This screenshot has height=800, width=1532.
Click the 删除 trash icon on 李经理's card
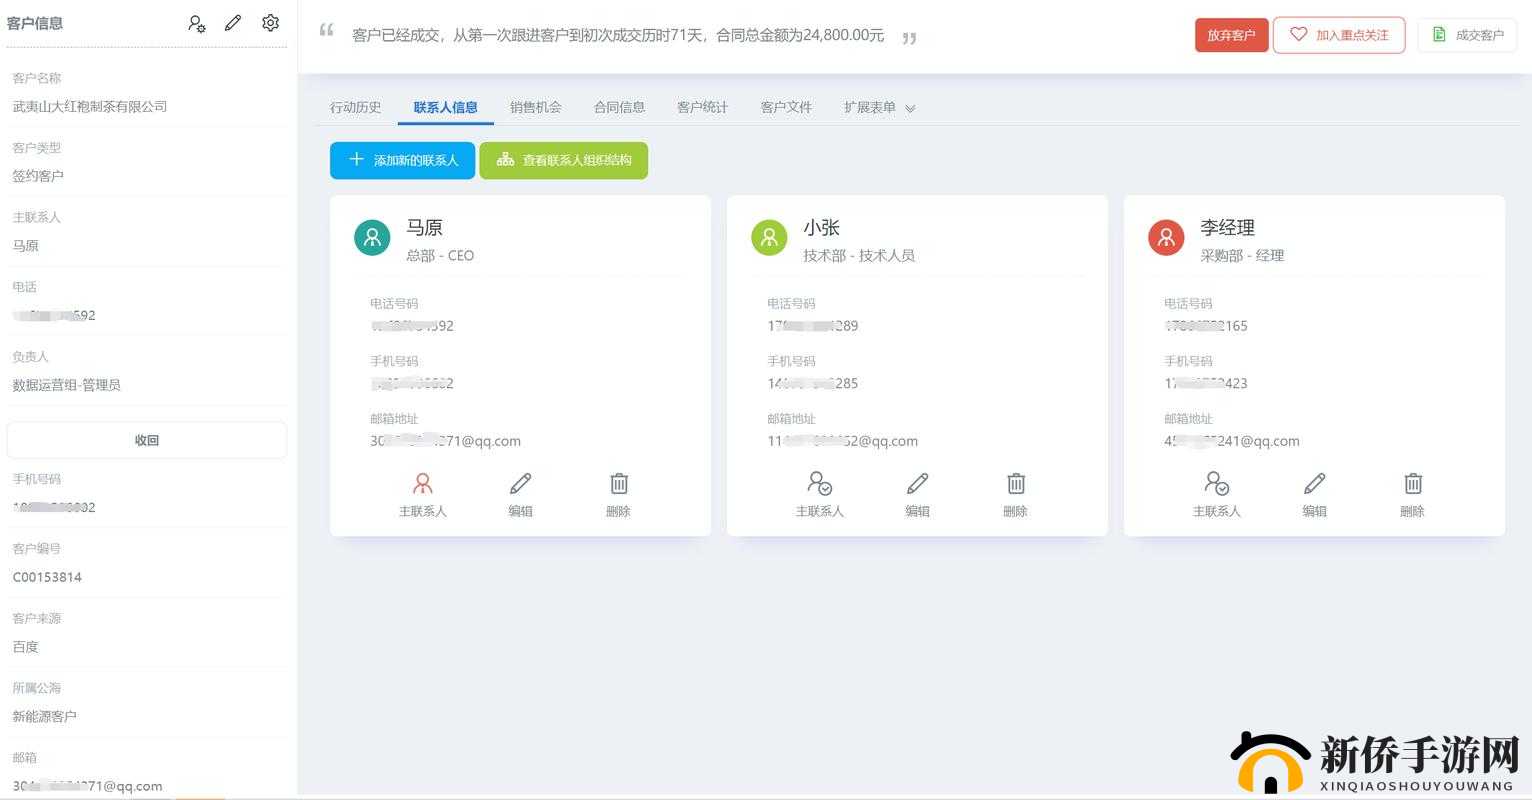(1412, 484)
